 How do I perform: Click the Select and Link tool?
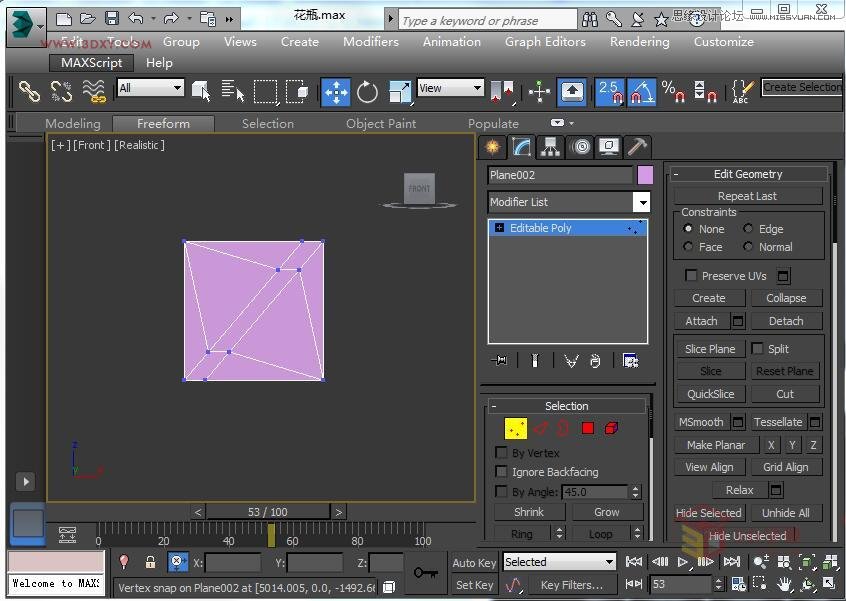pyautogui.click(x=30, y=92)
